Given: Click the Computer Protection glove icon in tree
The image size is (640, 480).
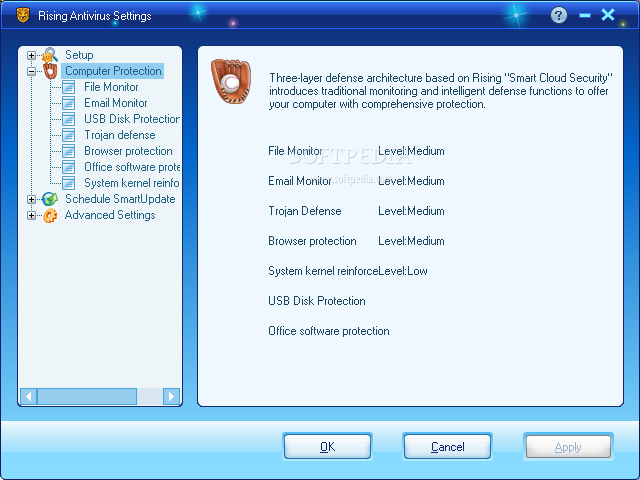Looking at the screenshot, I should point(50,71).
